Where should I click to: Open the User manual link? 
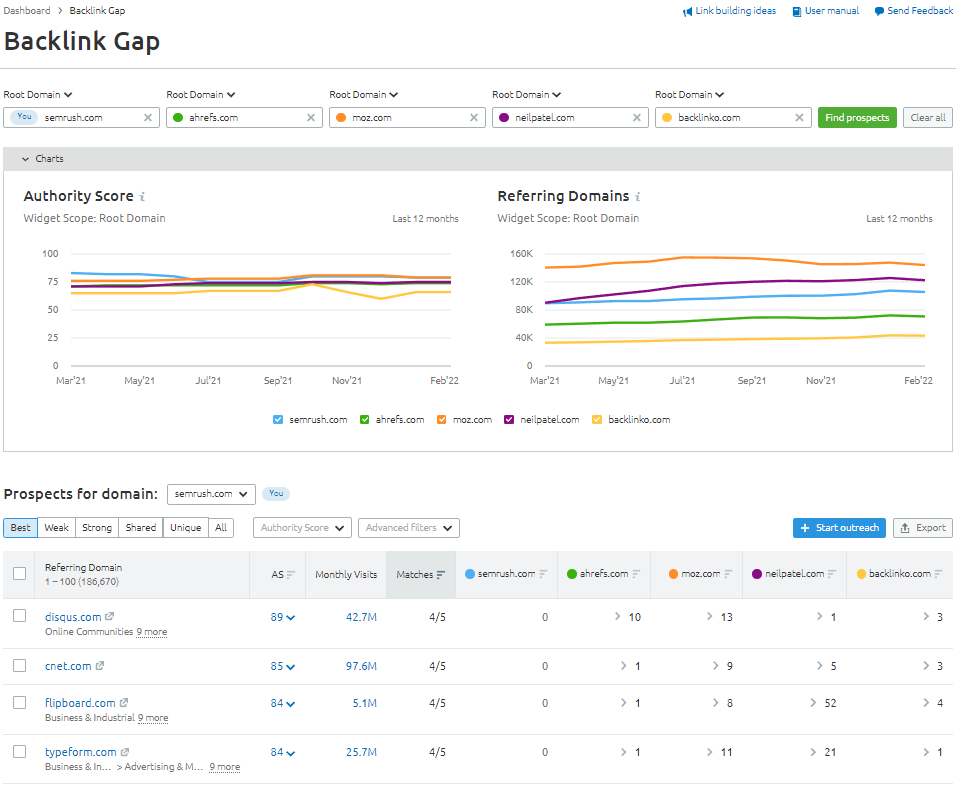(826, 11)
